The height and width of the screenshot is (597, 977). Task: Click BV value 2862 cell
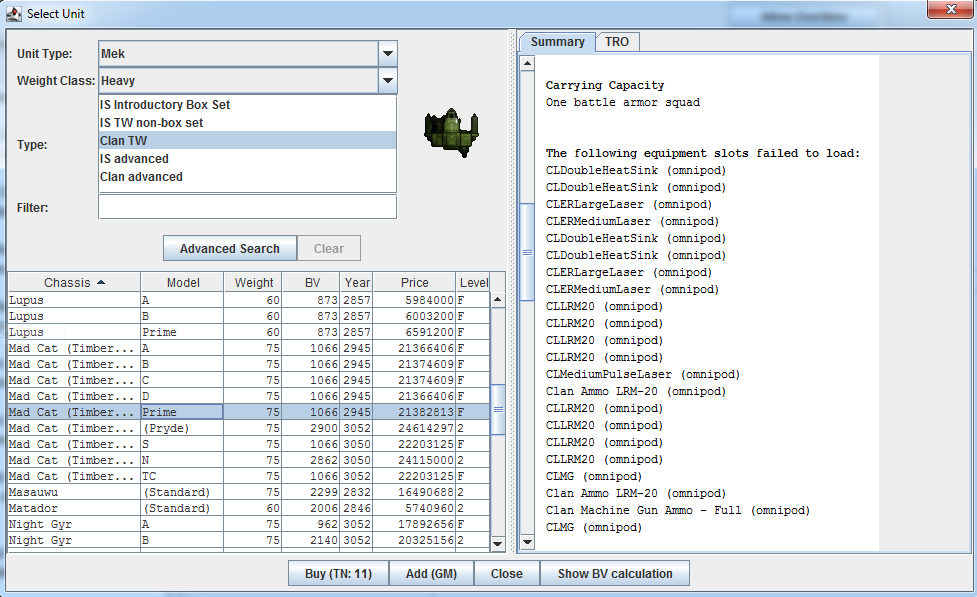pyautogui.click(x=312, y=460)
